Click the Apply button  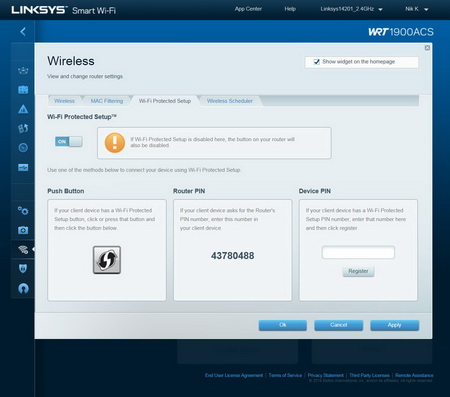[x=395, y=325]
